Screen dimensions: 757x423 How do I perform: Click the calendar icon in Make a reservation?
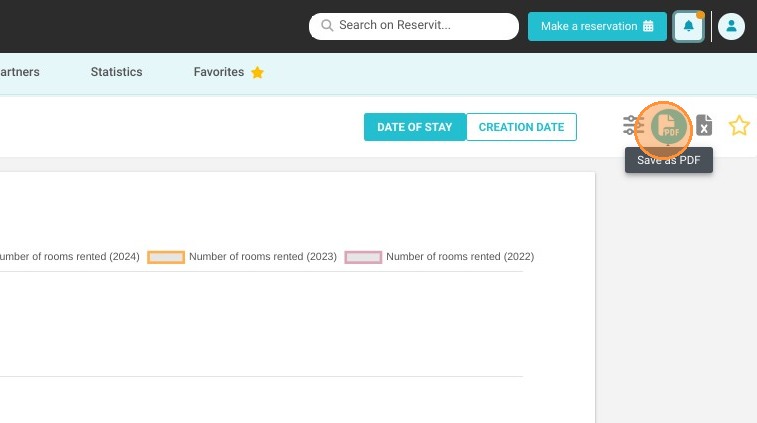pos(648,26)
